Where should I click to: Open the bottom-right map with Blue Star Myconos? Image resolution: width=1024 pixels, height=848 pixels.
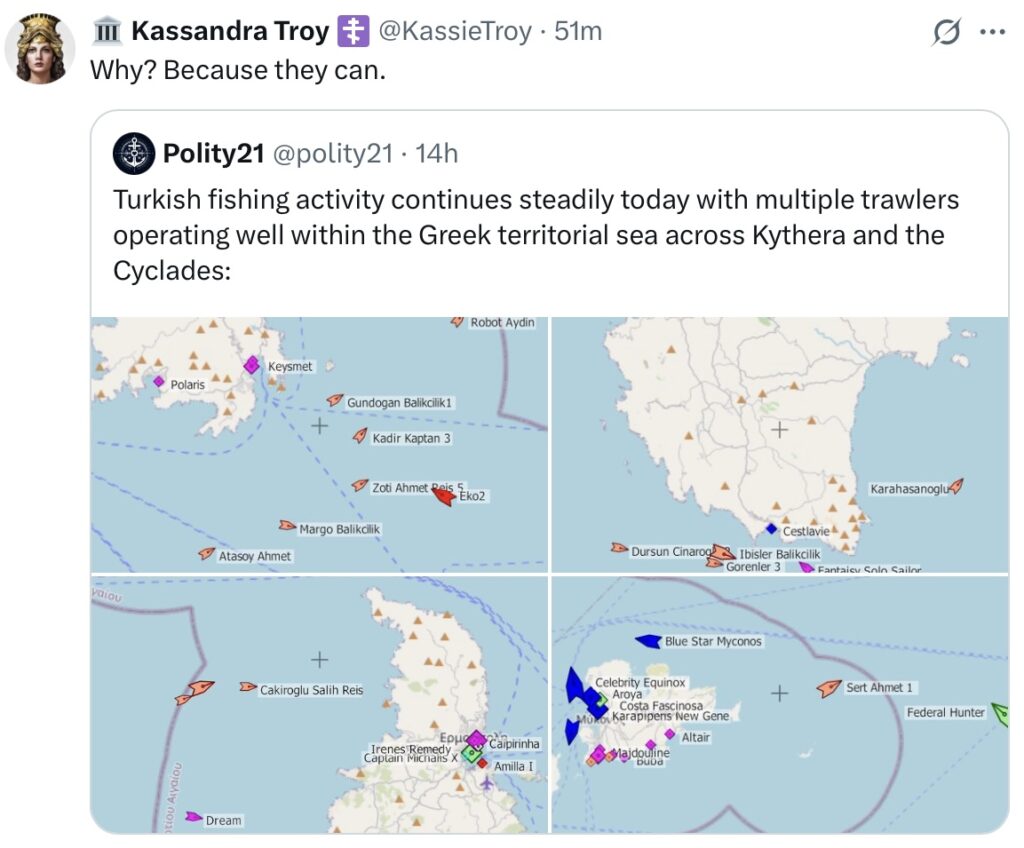pyautogui.click(x=780, y=704)
